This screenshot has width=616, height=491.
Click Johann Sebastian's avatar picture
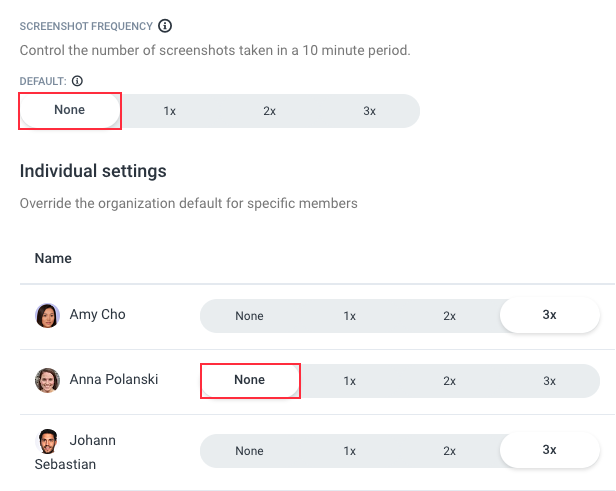48,441
